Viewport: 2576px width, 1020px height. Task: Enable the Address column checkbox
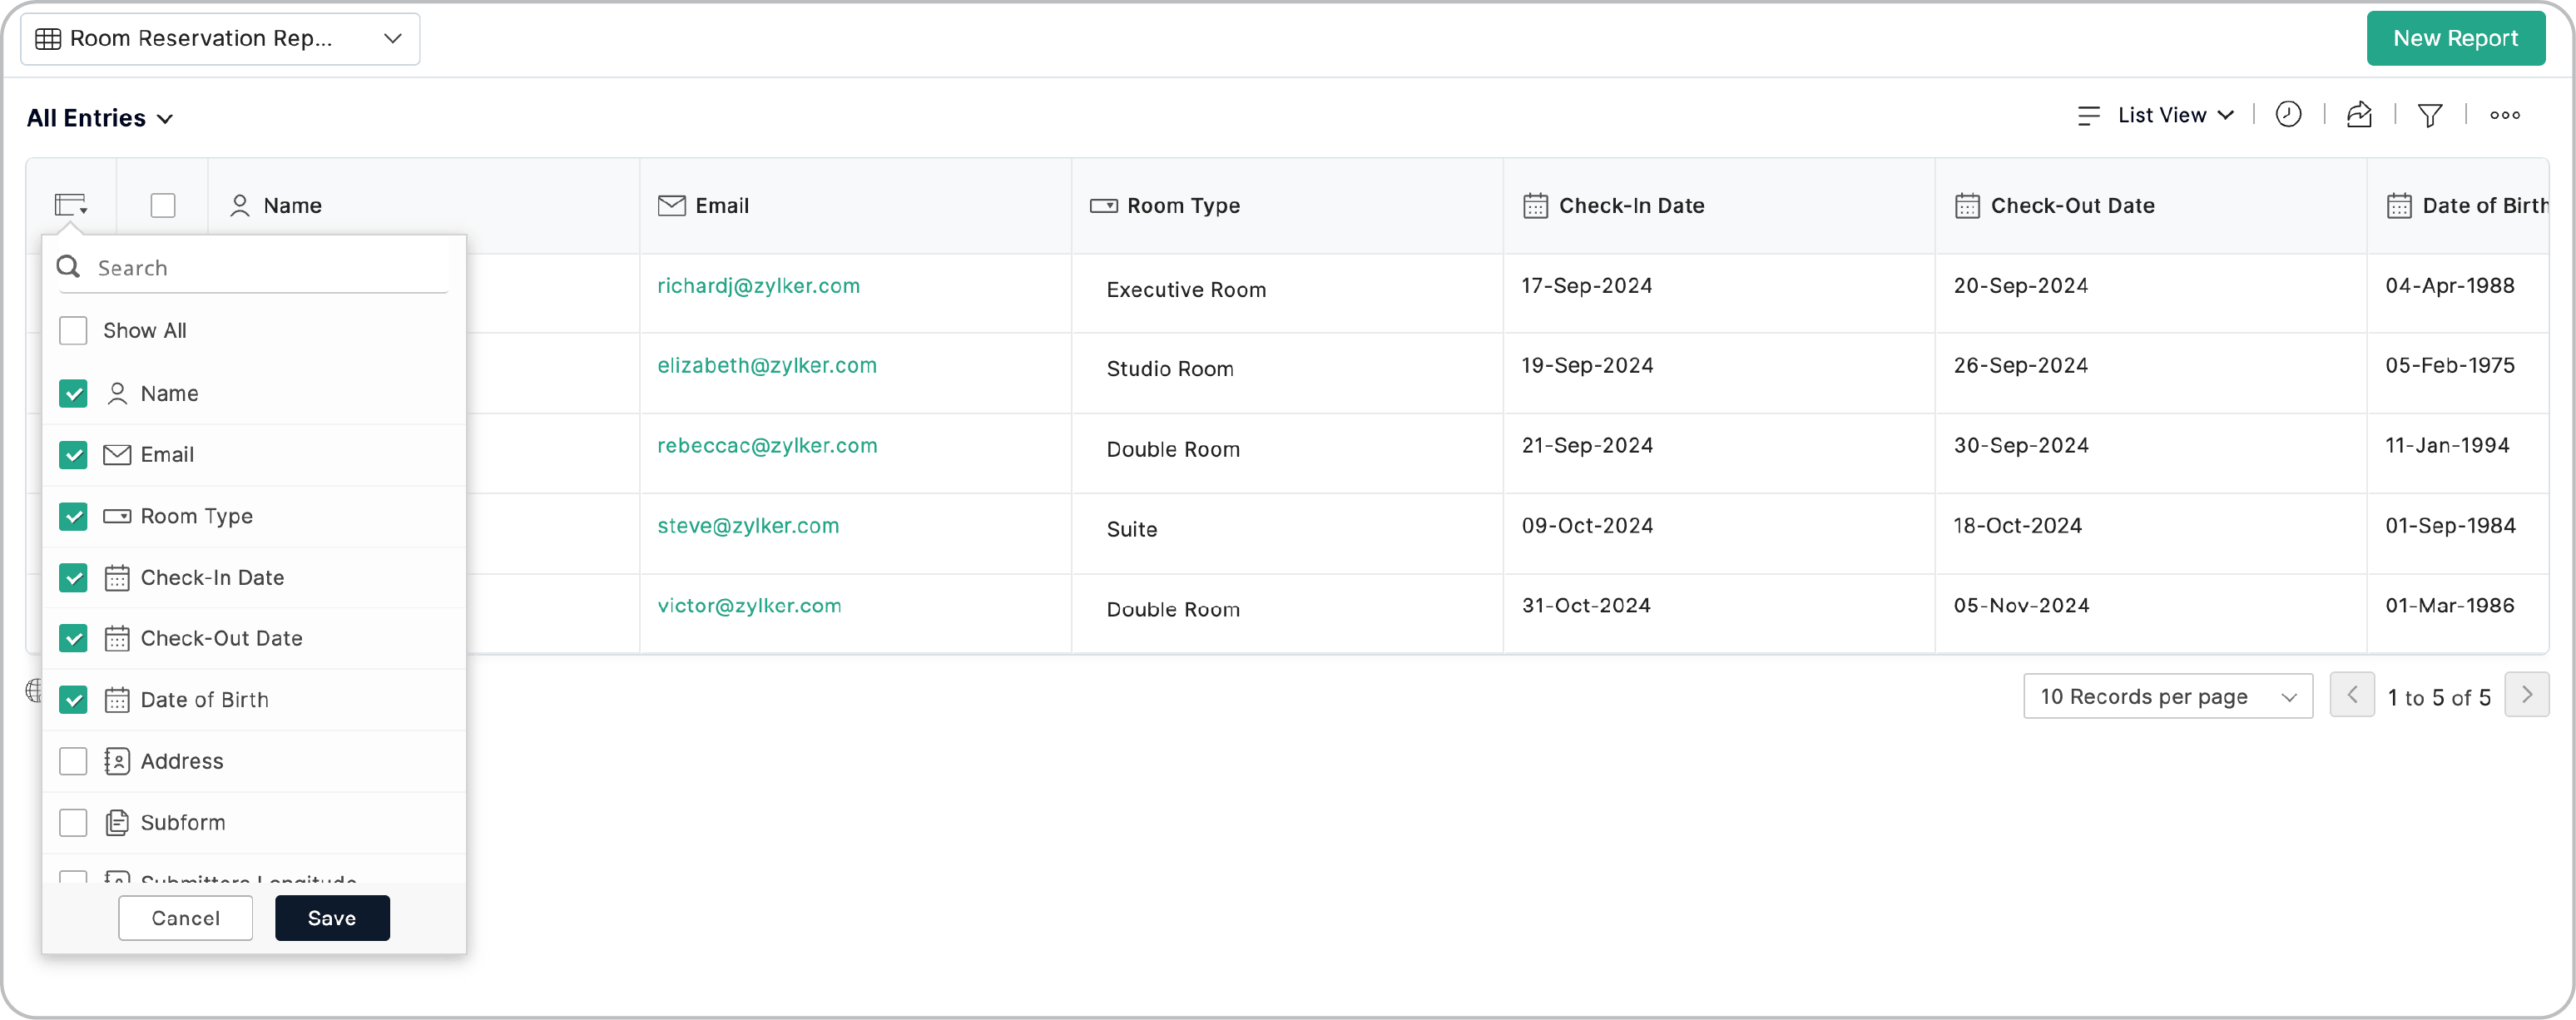pos(73,762)
